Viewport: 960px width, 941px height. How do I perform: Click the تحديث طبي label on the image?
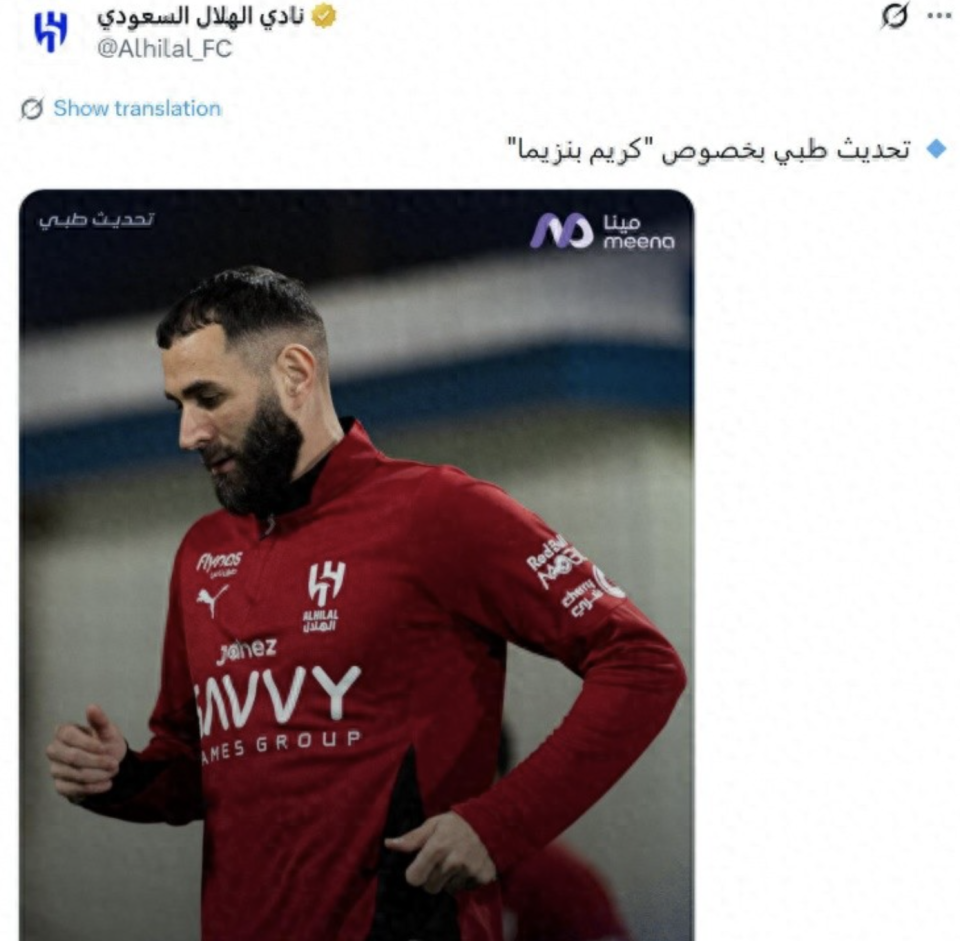pos(96,219)
